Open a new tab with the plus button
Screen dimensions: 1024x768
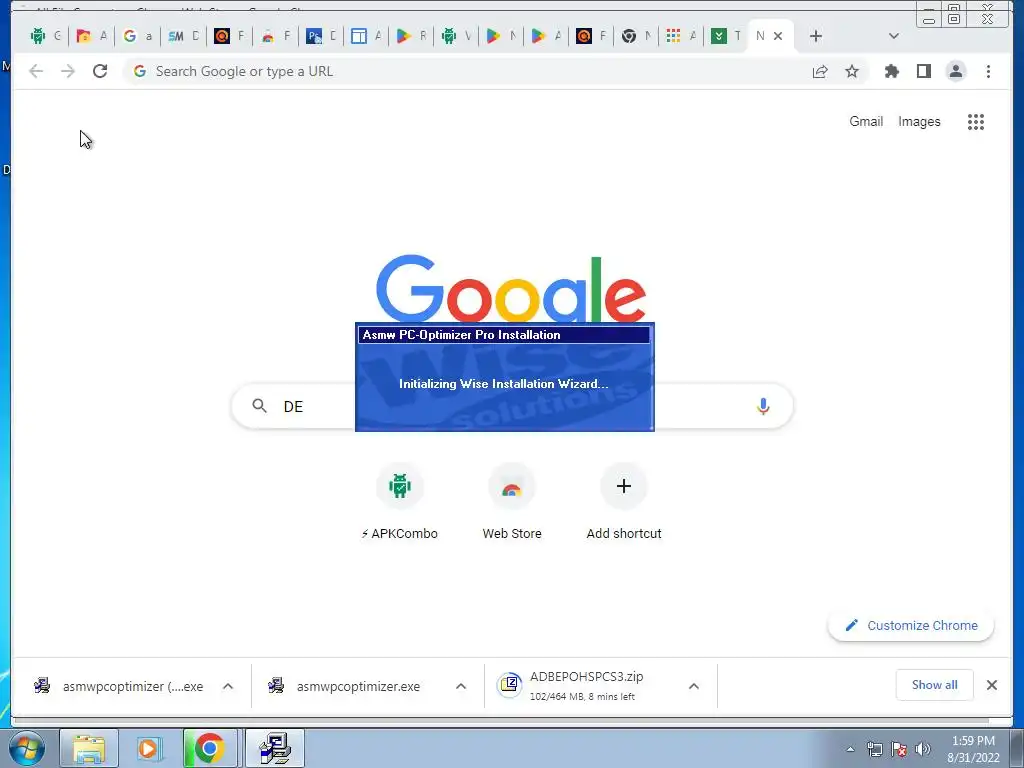[x=816, y=36]
